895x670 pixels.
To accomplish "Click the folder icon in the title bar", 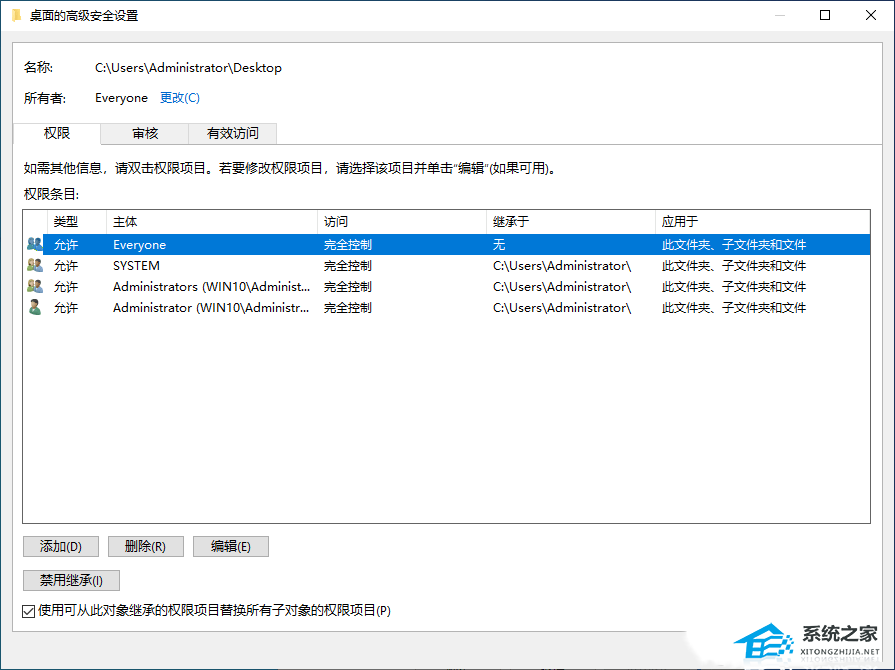I will (x=17, y=15).
